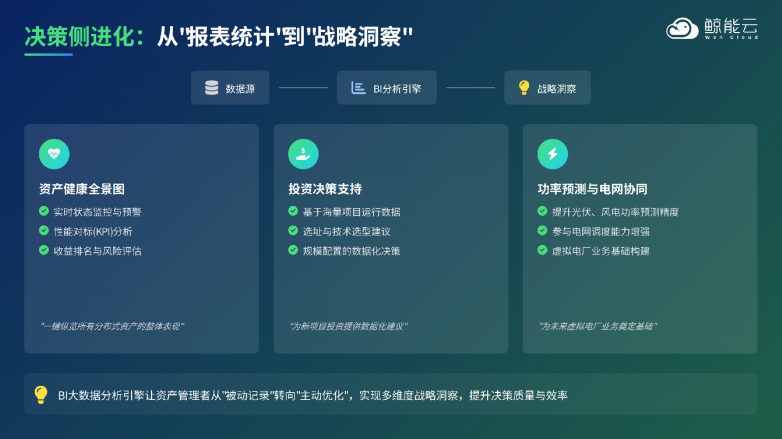782x439 pixels.
Task: Click the checkmark next to 实时状态监控与预警
Action: 44,211
